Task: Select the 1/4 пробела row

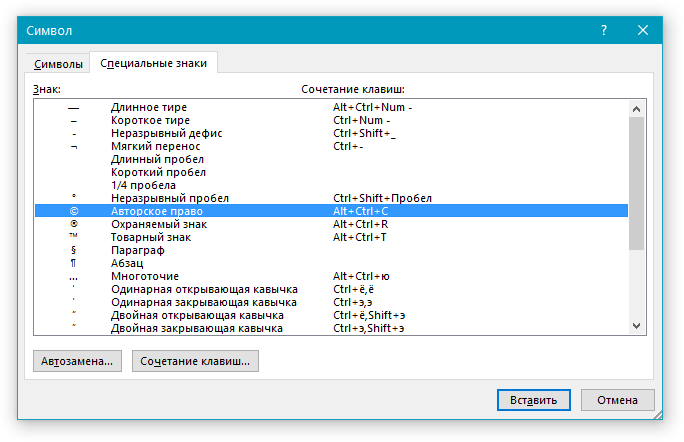Action: [332, 185]
